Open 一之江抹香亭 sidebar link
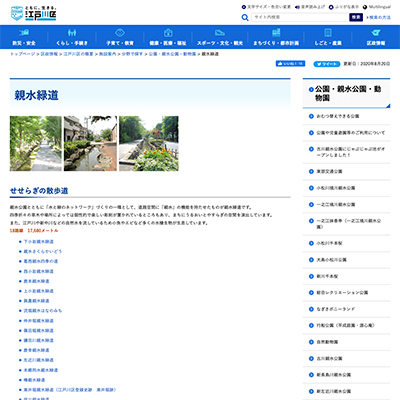The width and height of the screenshot is (400, 400). pos(349,224)
